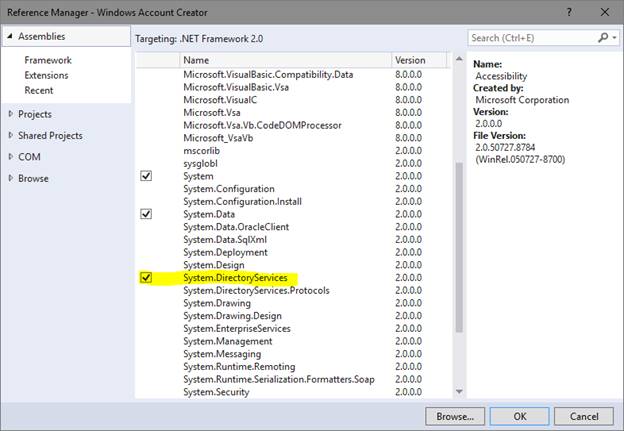Select the Extensions category
This screenshot has height=431, width=624.
coord(46,75)
